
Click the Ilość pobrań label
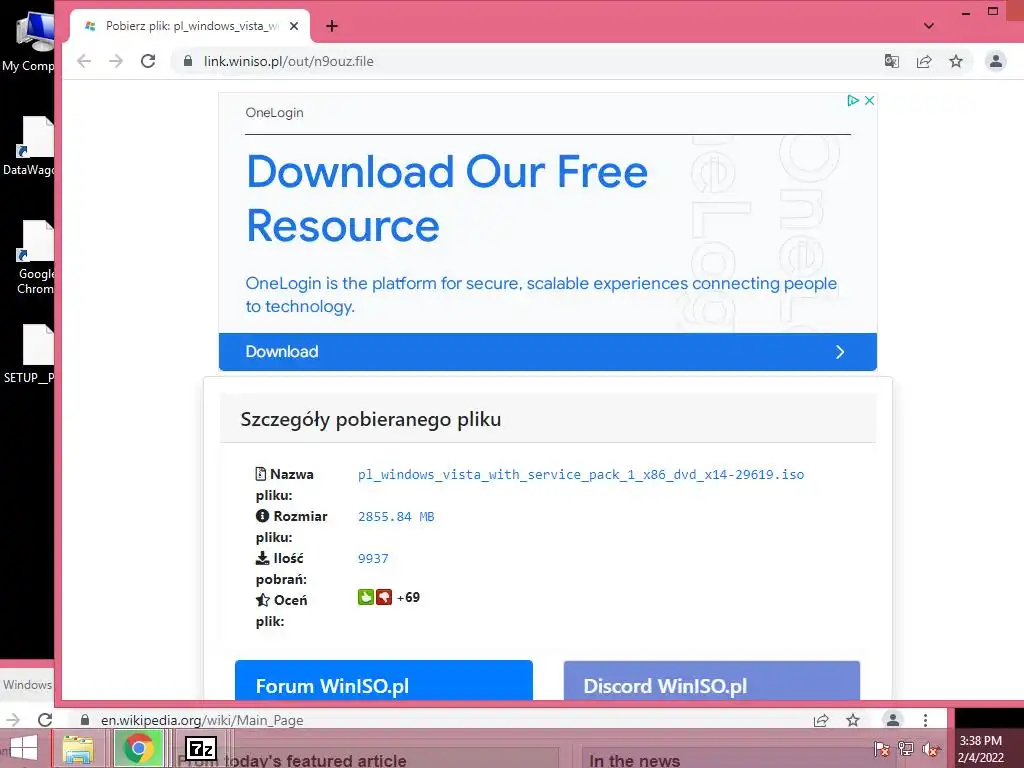(281, 568)
